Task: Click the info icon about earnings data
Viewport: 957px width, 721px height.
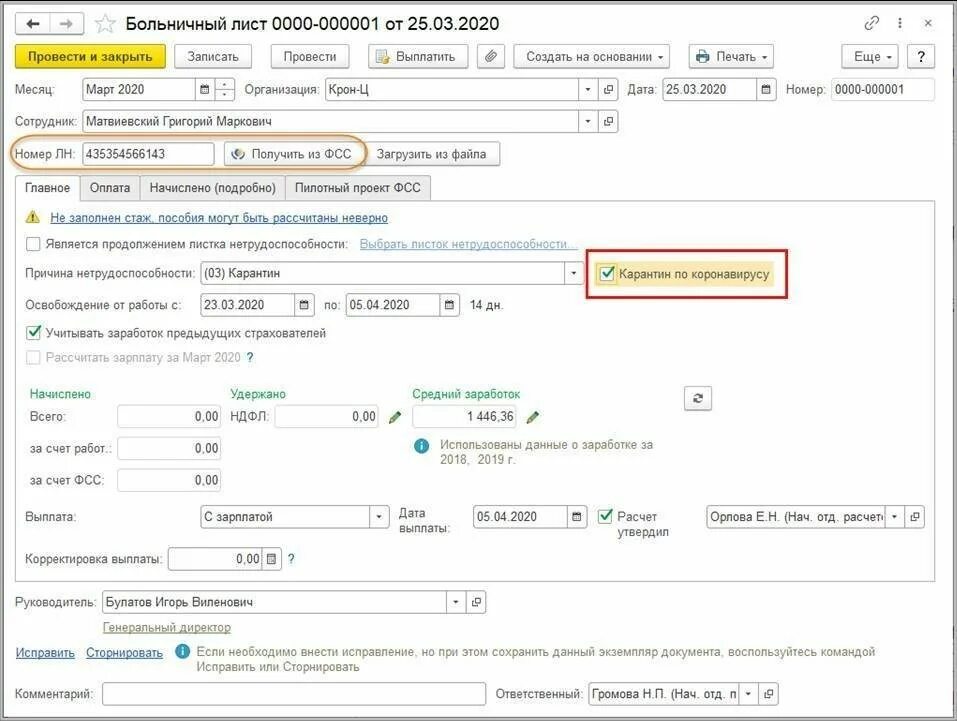Action: pos(422,446)
